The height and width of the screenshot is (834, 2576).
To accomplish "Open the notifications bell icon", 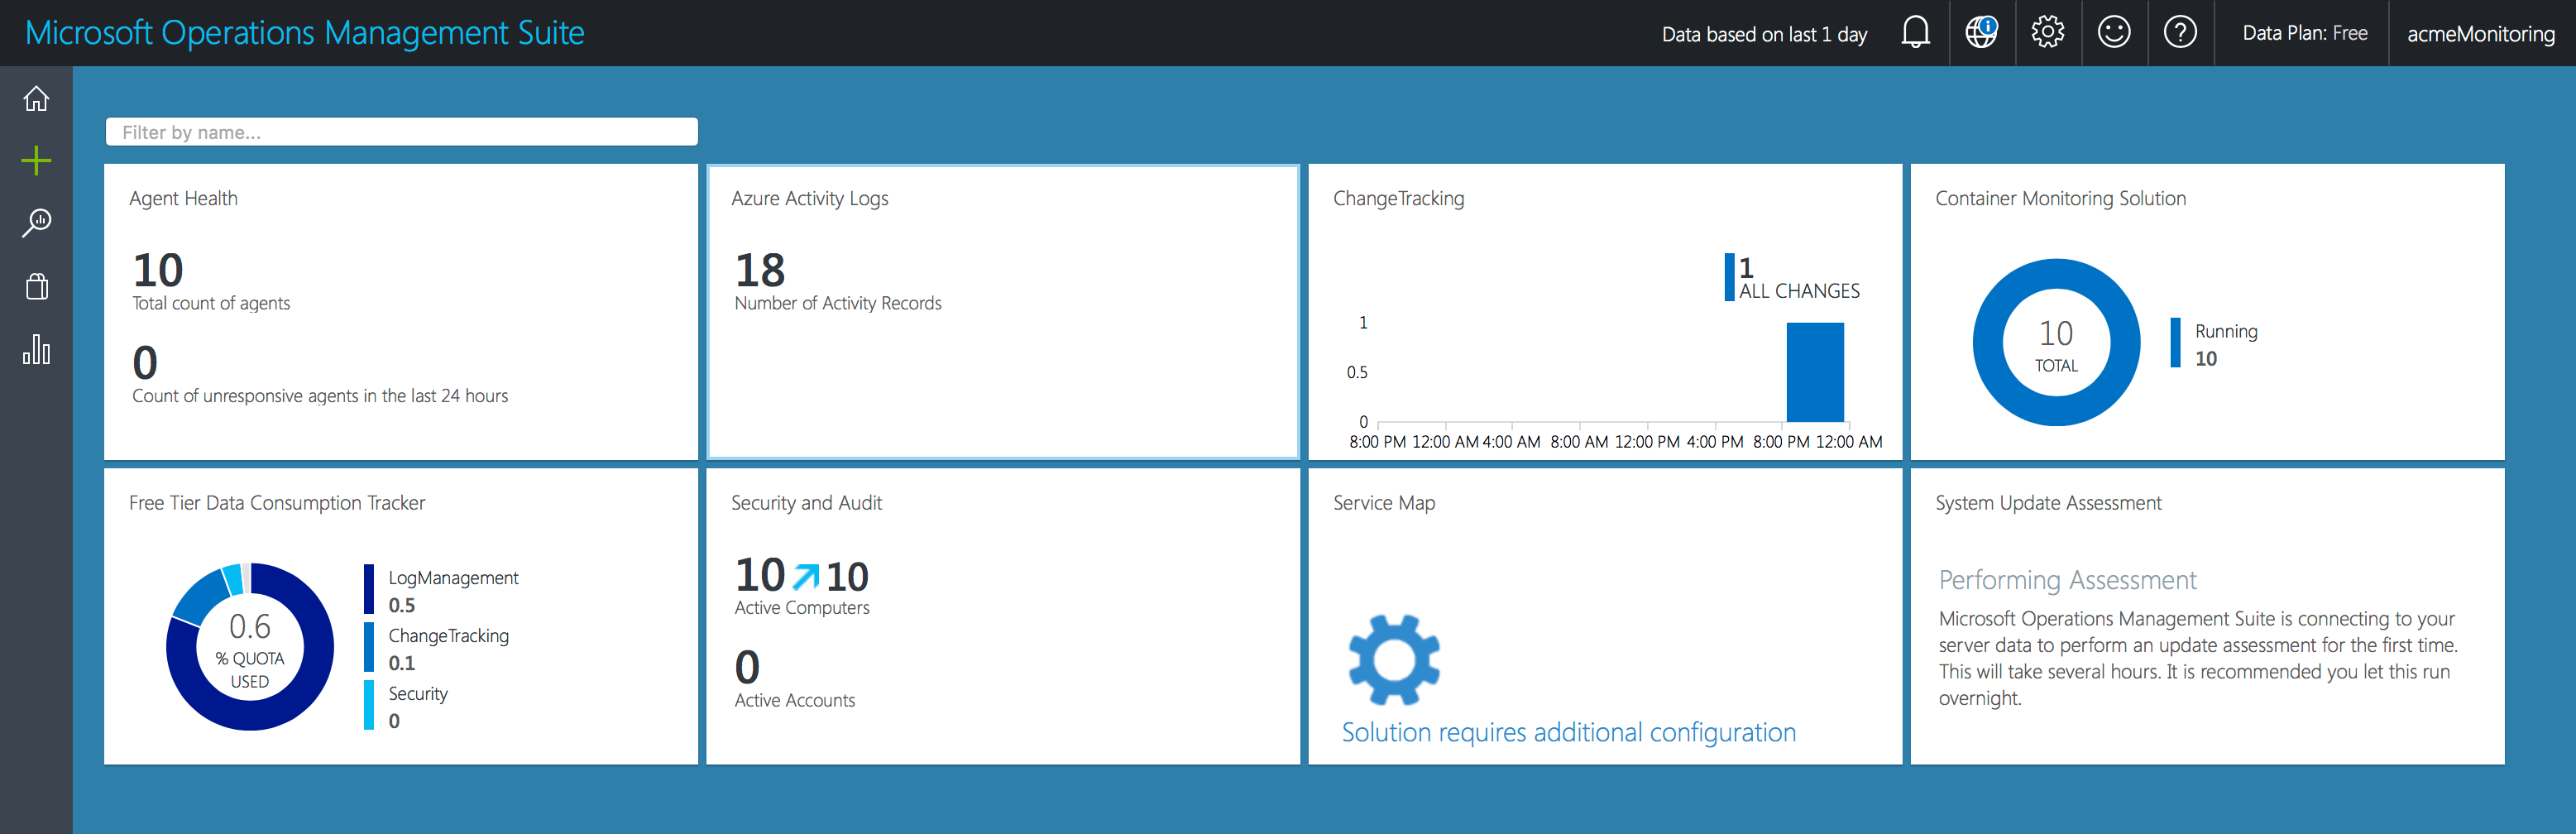I will [1915, 33].
